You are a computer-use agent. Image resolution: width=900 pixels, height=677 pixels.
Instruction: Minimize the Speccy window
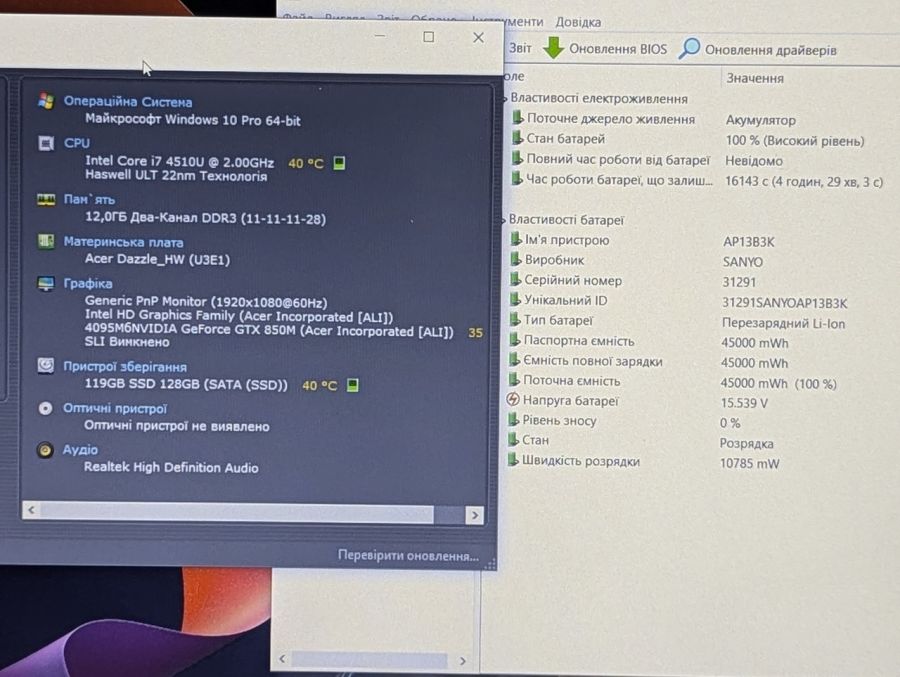pyautogui.click(x=380, y=36)
